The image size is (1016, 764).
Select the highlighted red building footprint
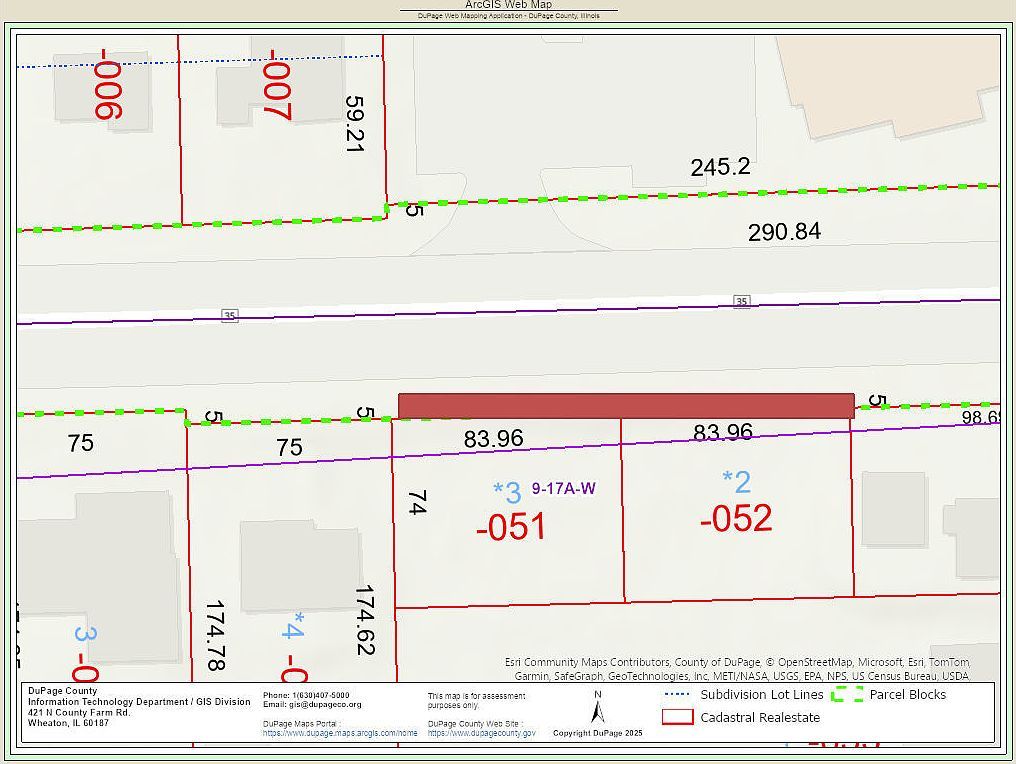coord(625,404)
